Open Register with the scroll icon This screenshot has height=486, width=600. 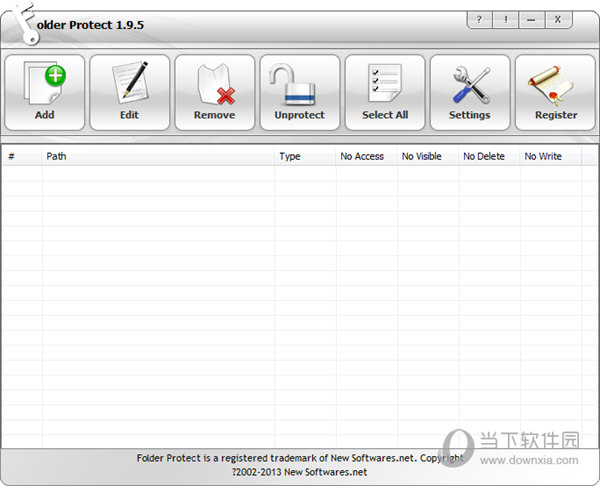[555, 93]
